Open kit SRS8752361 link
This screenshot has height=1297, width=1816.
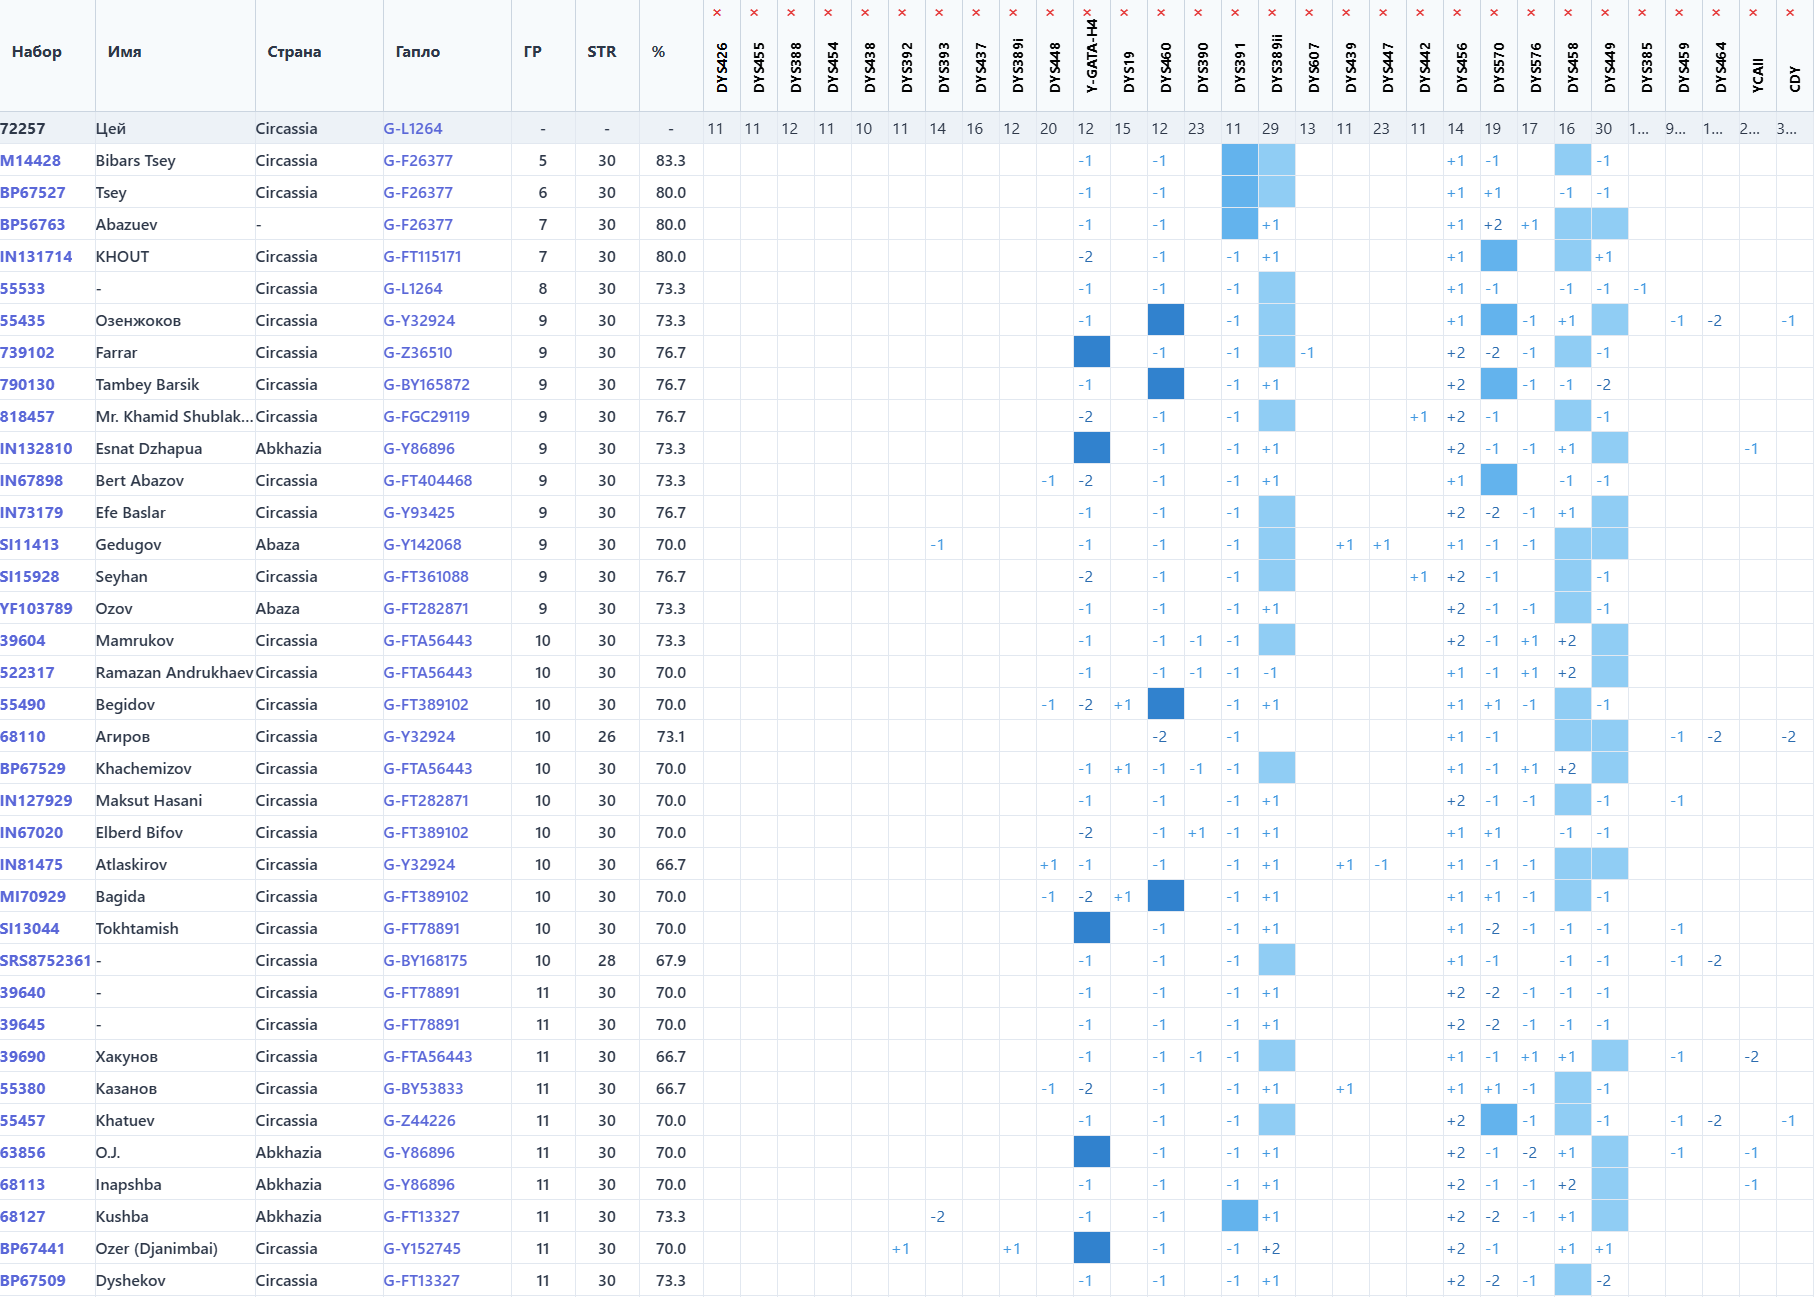[x=46, y=961]
